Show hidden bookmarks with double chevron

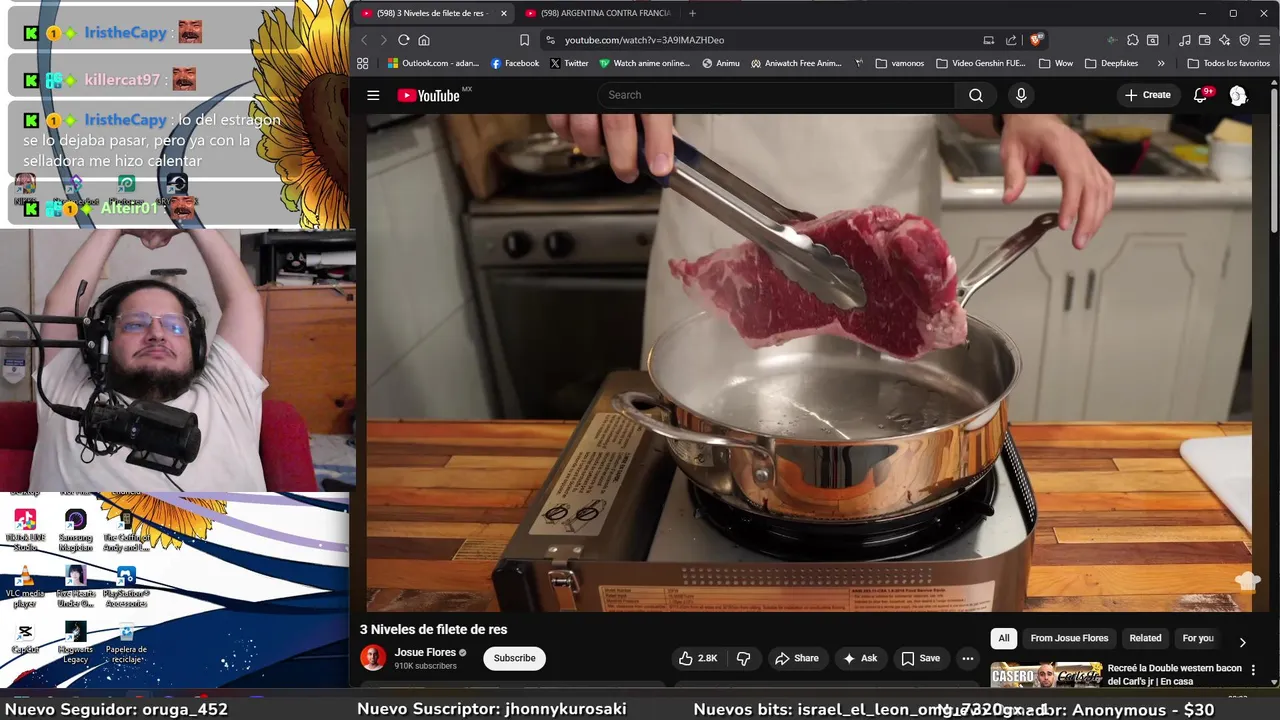pos(1161,63)
